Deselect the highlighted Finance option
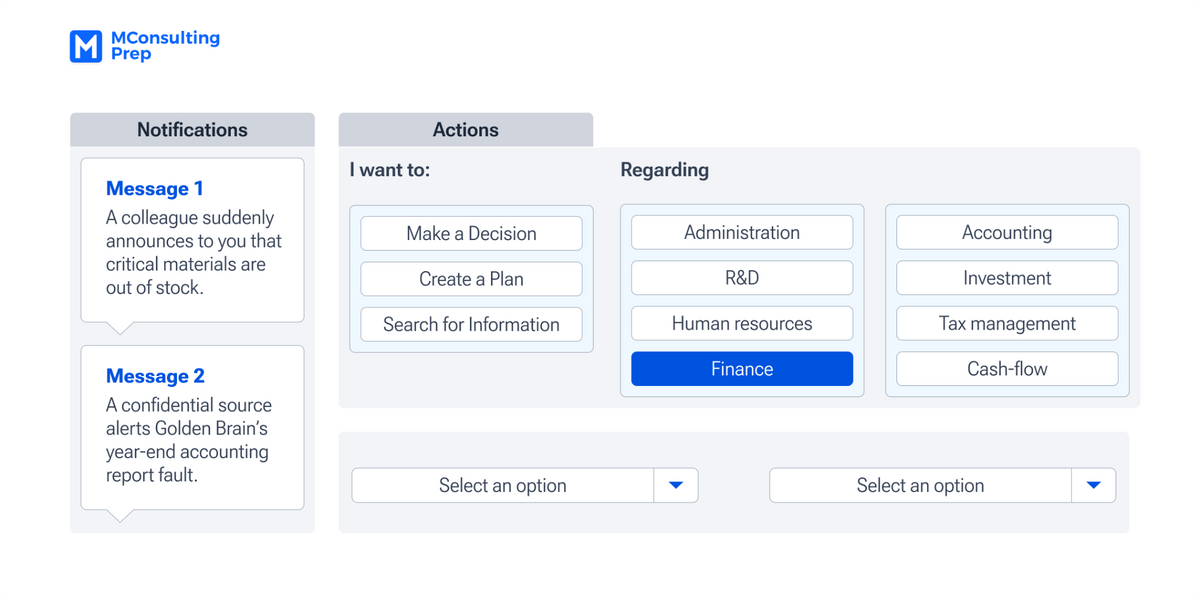1200x602 pixels. pos(742,369)
